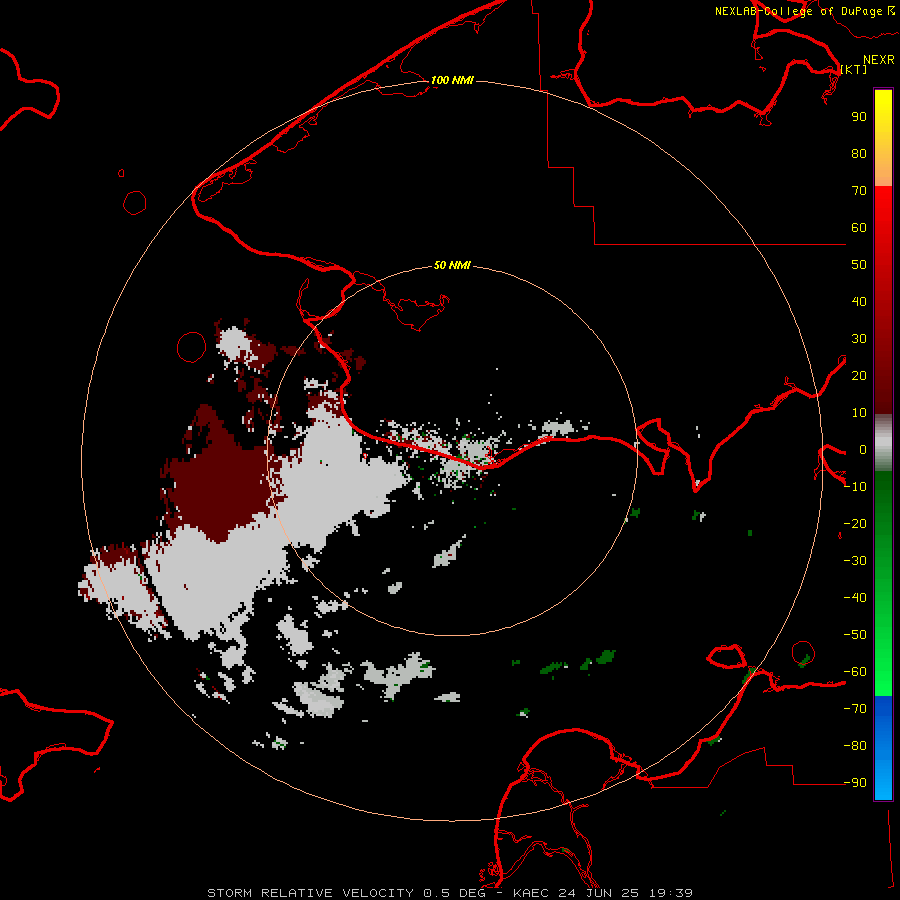Select the -80 value on velocity scale

click(855, 746)
